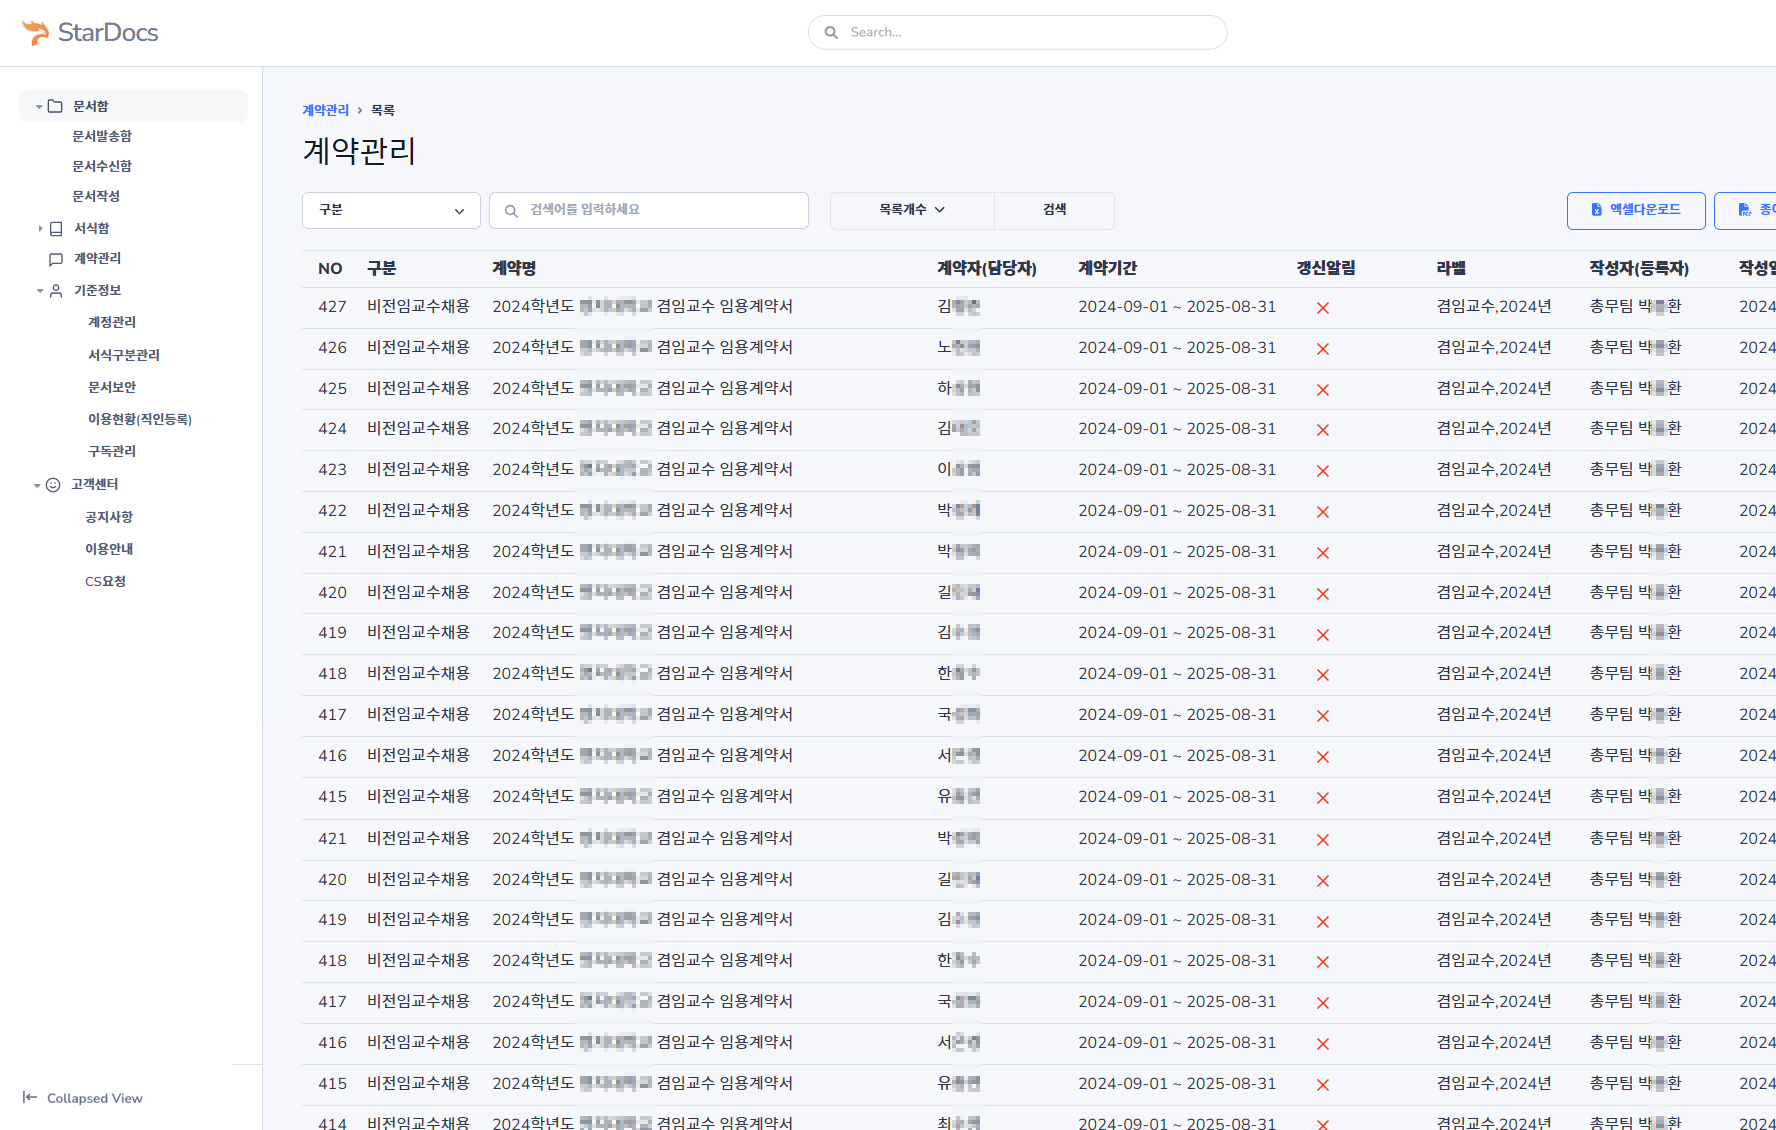Click the file icon on 엑셀다운로드 button

(1597, 210)
